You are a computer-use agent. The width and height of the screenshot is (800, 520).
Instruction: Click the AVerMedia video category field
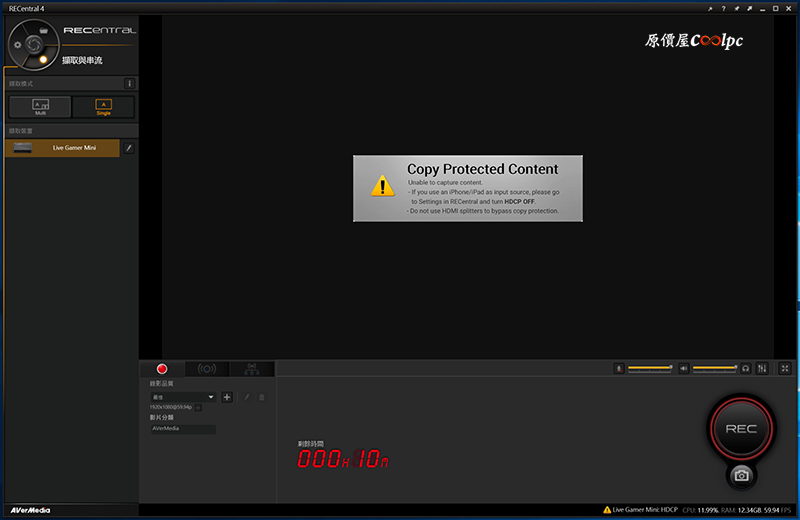coord(183,429)
